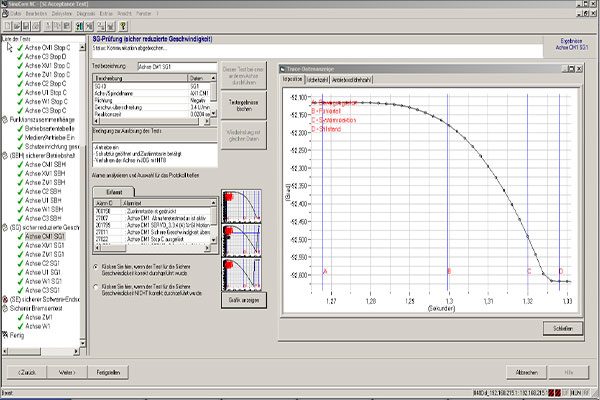The width and height of the screenshot is (600, 400).
Task: Select correctly performed test radio button
Action: pyautogui.click(x=96, y=266)
